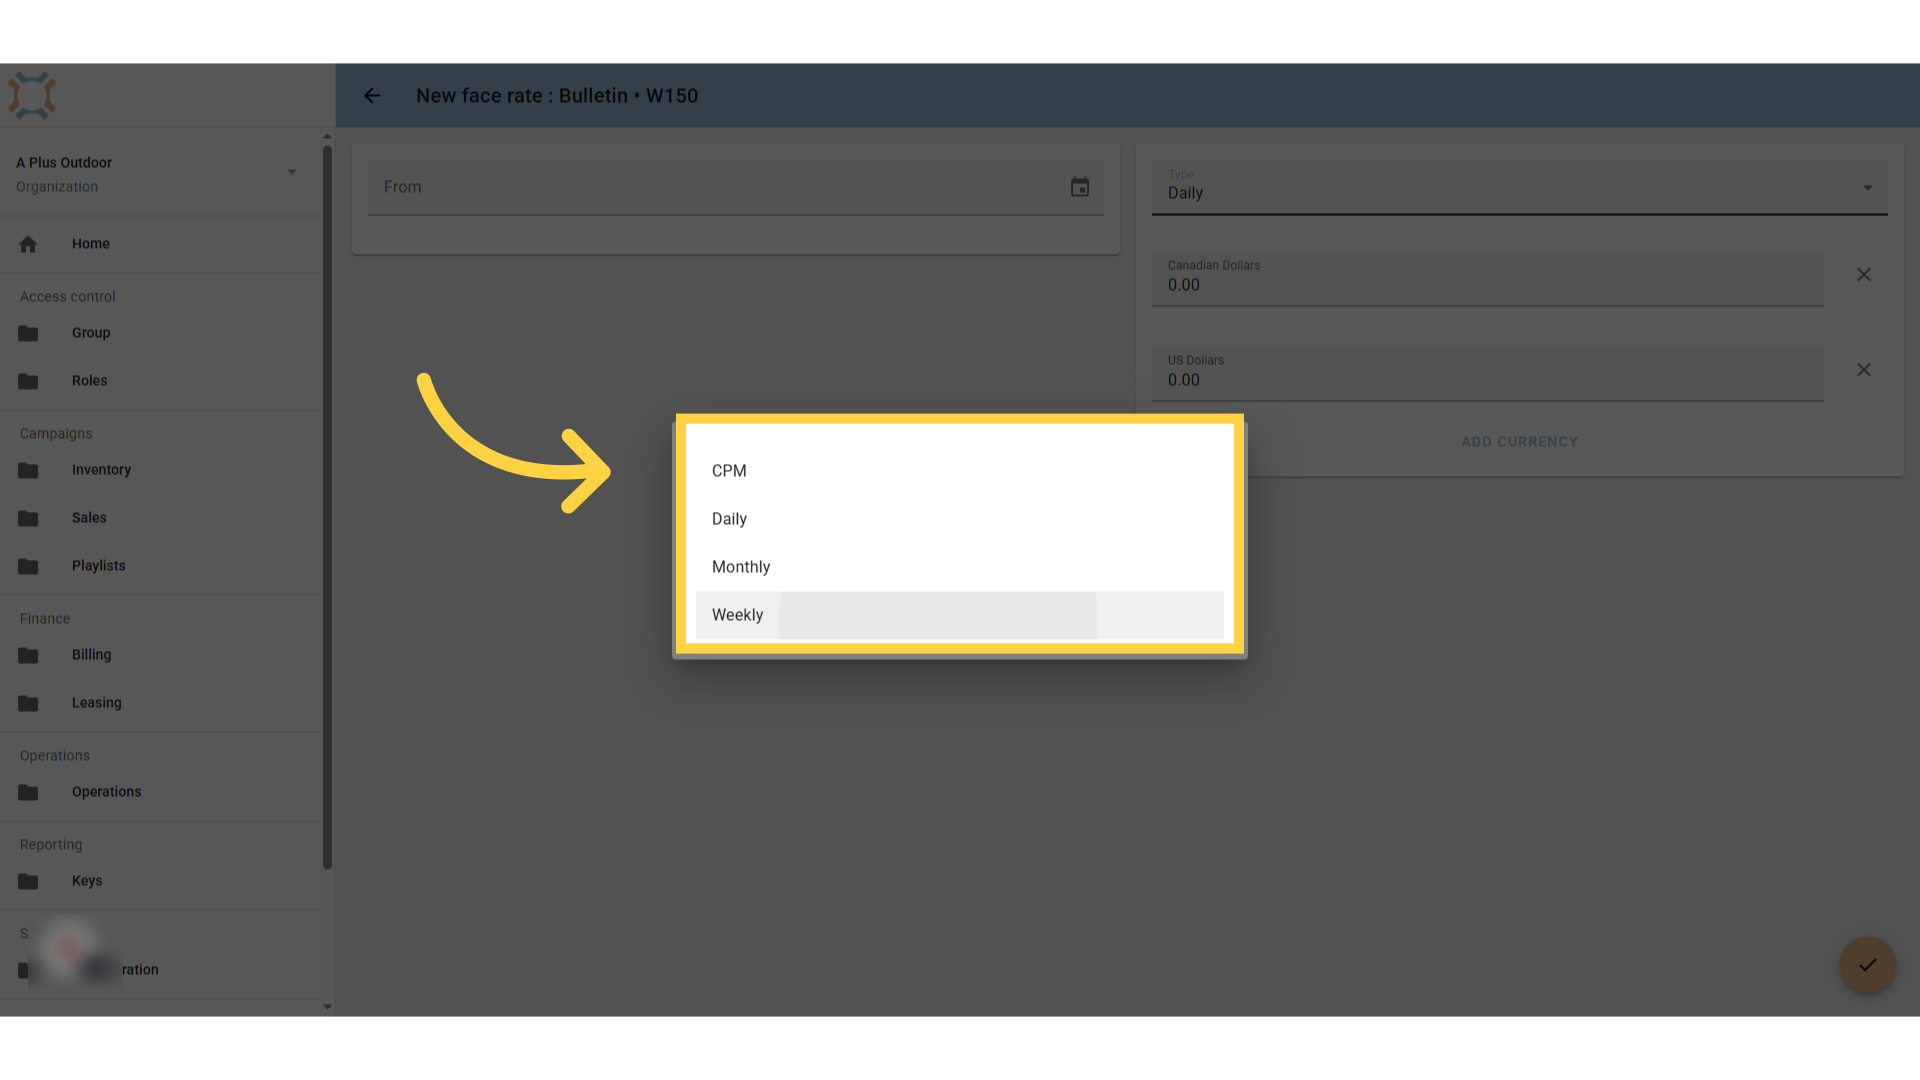Edit the Canadian Dollars amount field
Screen dimensions: 1920x1080
pos(1488,278)
